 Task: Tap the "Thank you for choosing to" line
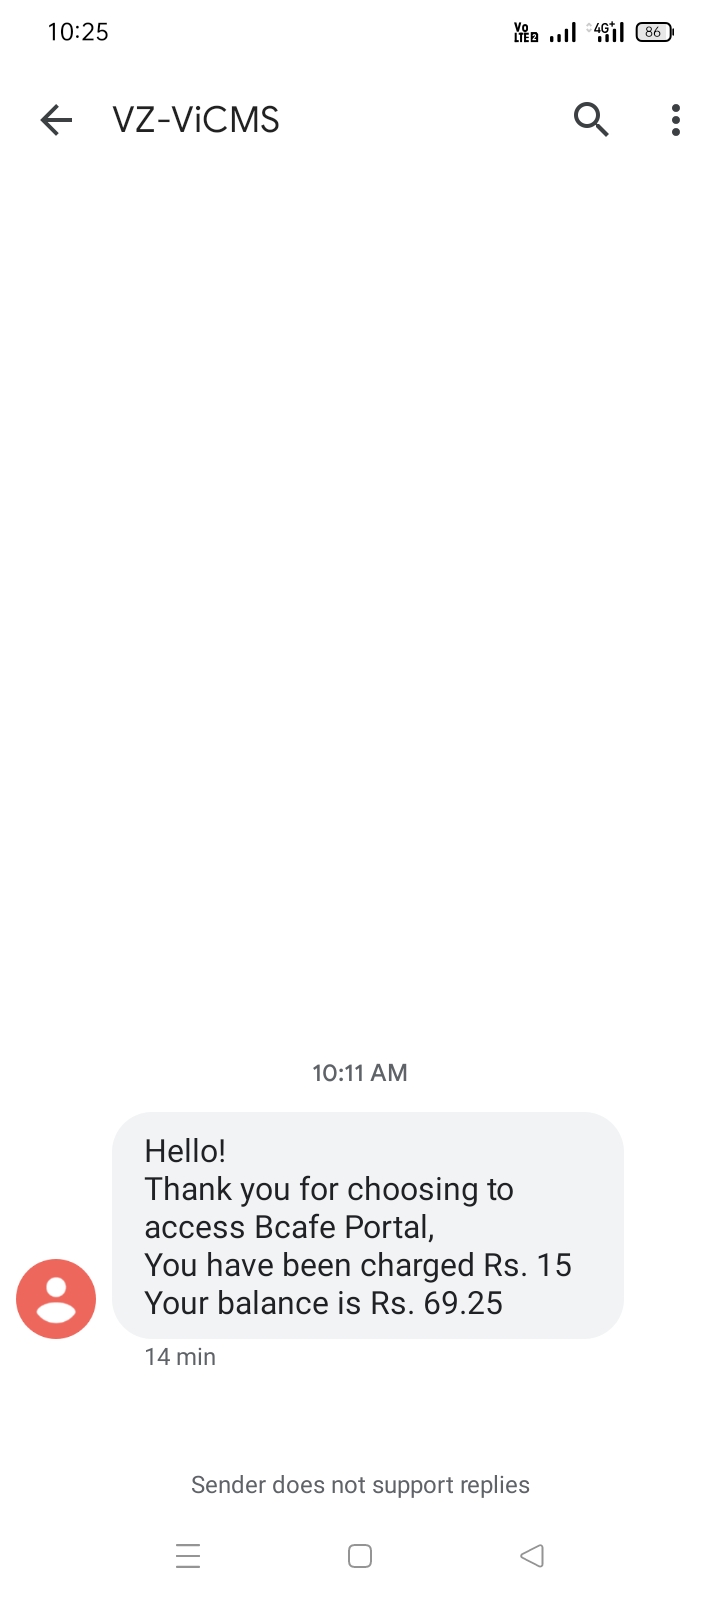[x=329, y=1189]
